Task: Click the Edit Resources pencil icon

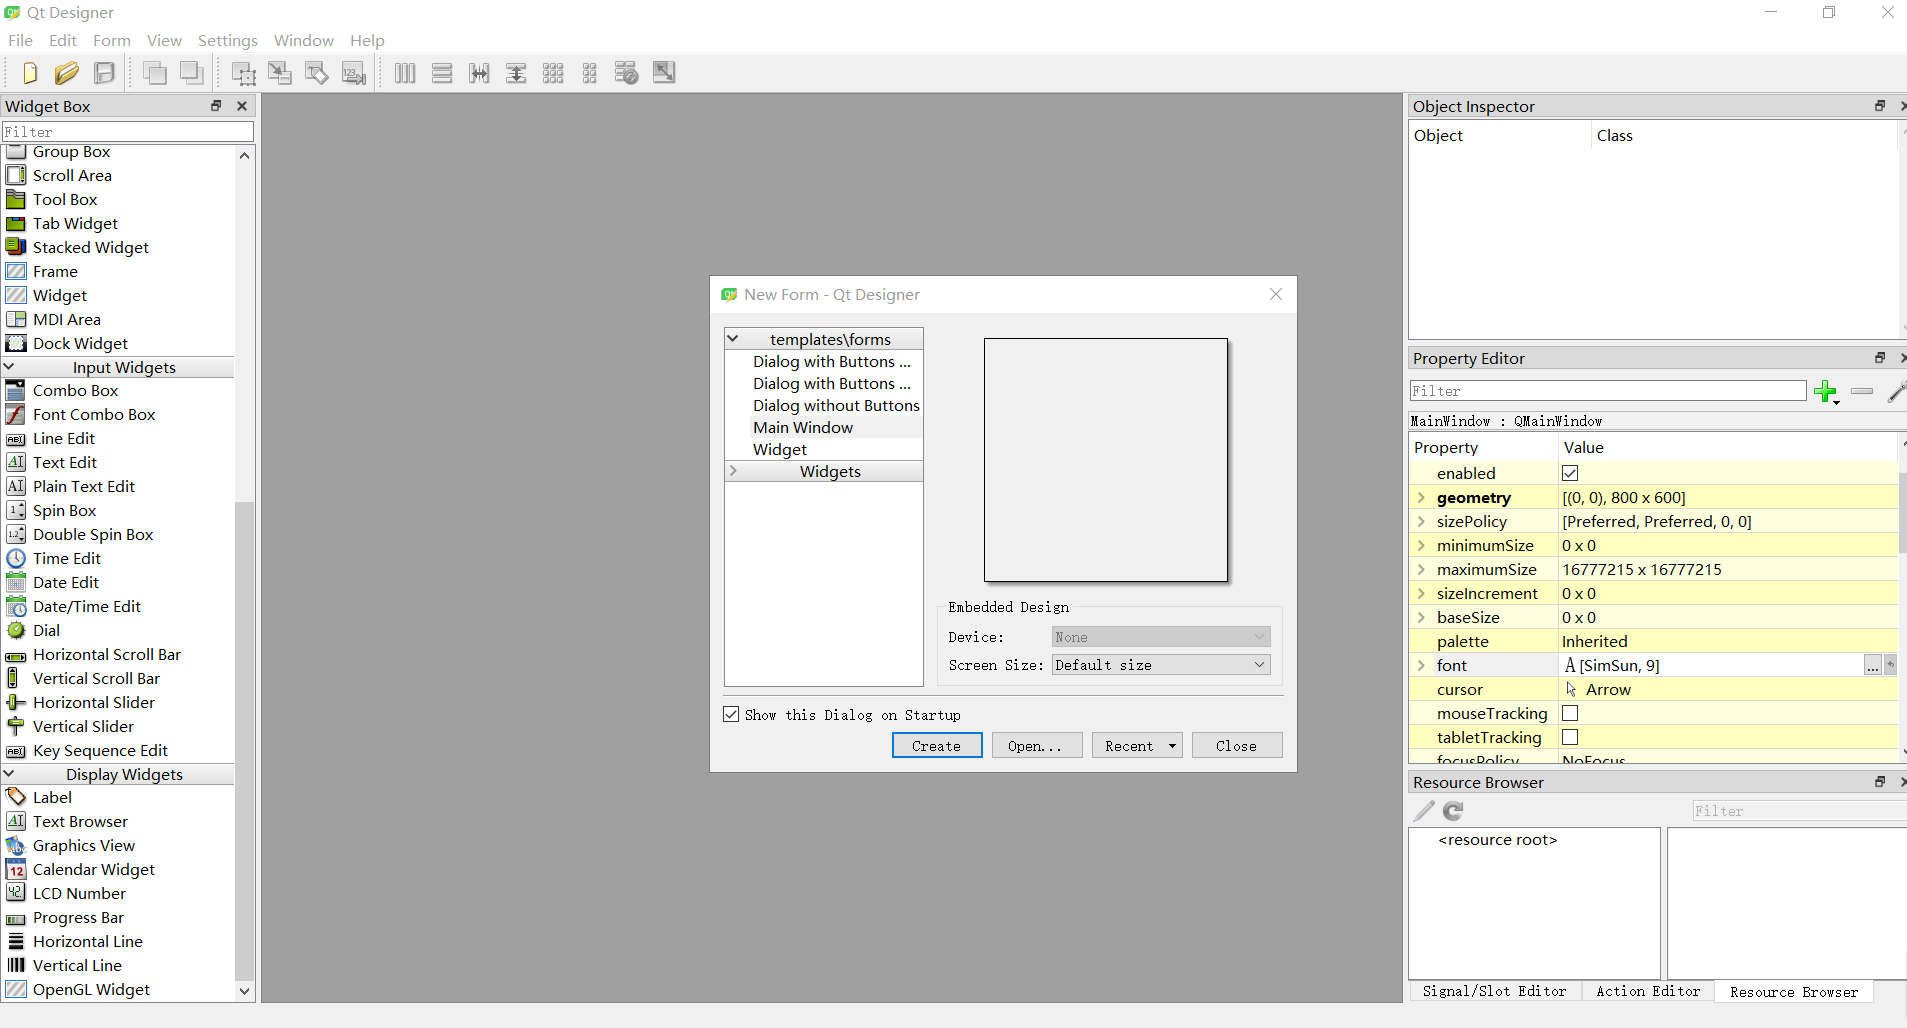Action: [1422, 811]
